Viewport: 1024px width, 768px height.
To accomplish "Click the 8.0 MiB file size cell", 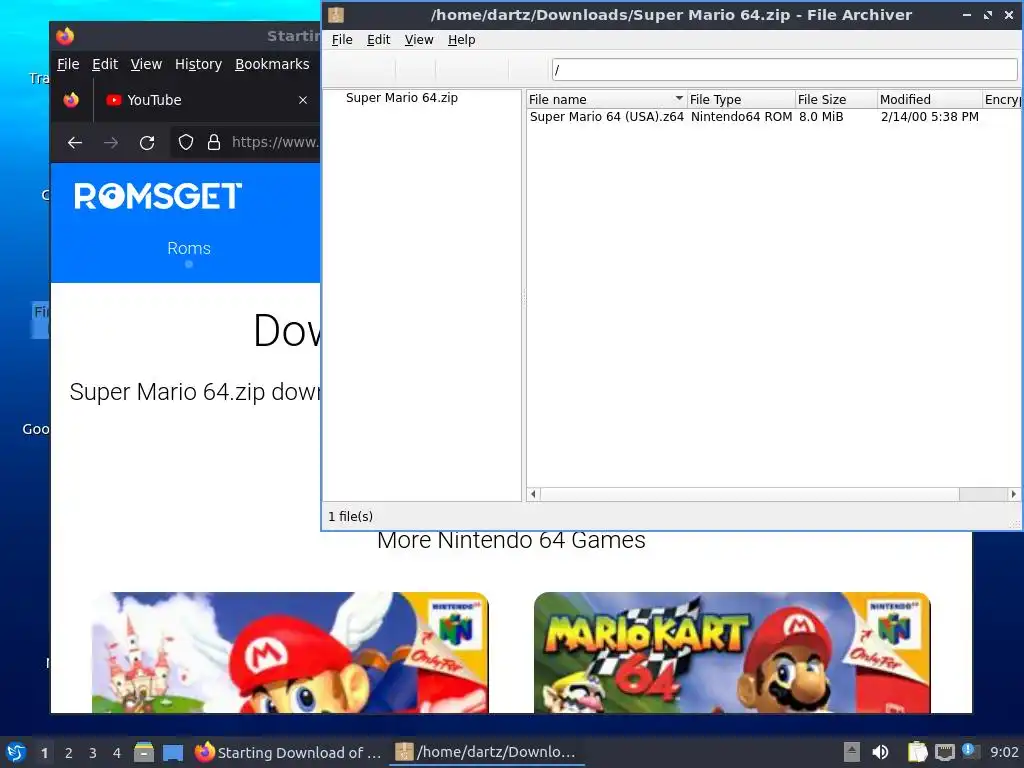I will click(x=821, y=117).
